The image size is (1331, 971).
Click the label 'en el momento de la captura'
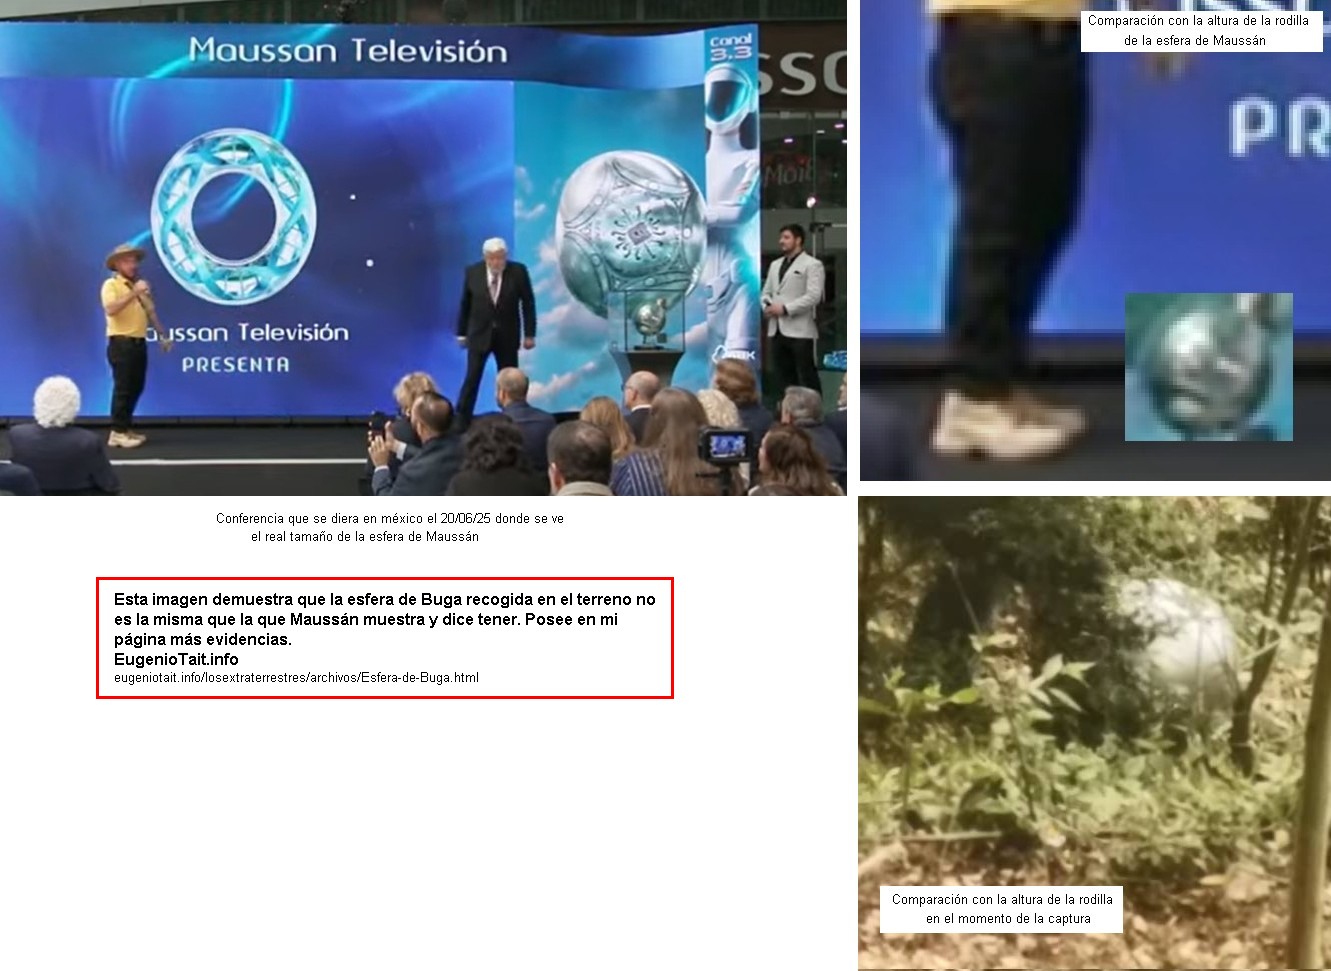tap(1008, 919)
